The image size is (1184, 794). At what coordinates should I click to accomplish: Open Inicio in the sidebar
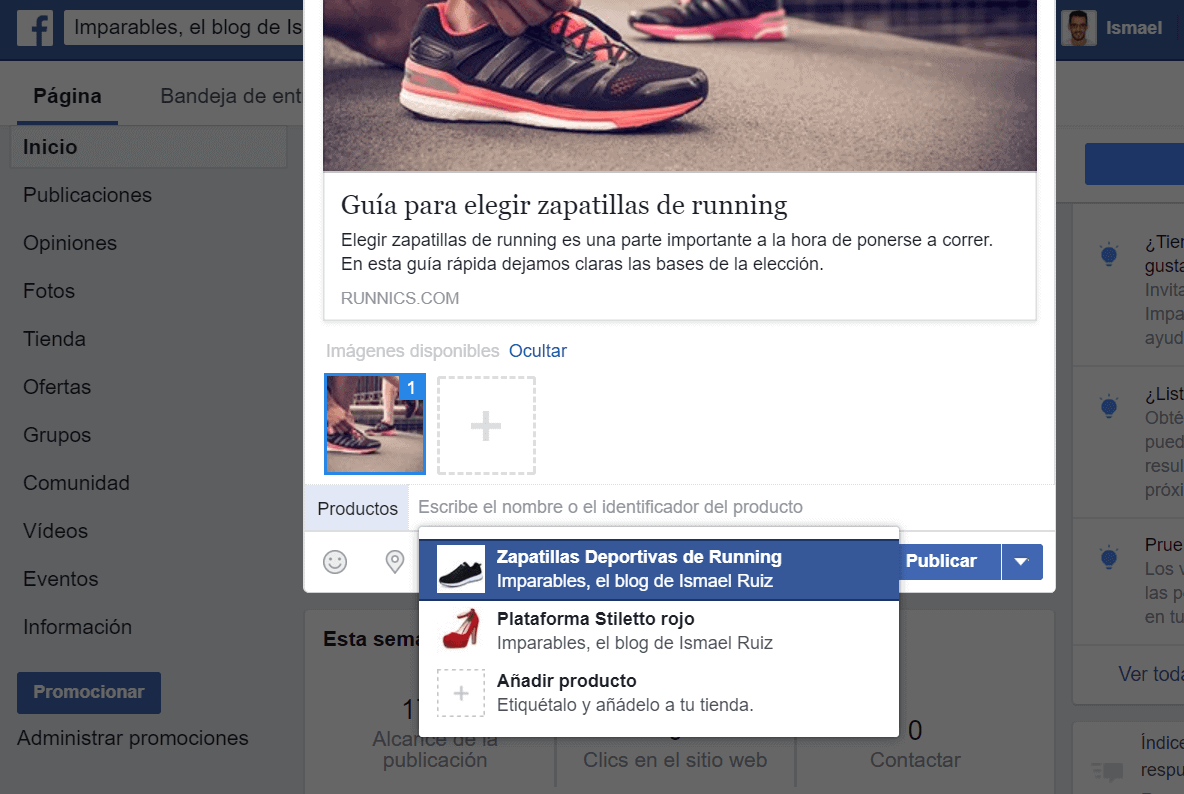(x=149, y=147)
